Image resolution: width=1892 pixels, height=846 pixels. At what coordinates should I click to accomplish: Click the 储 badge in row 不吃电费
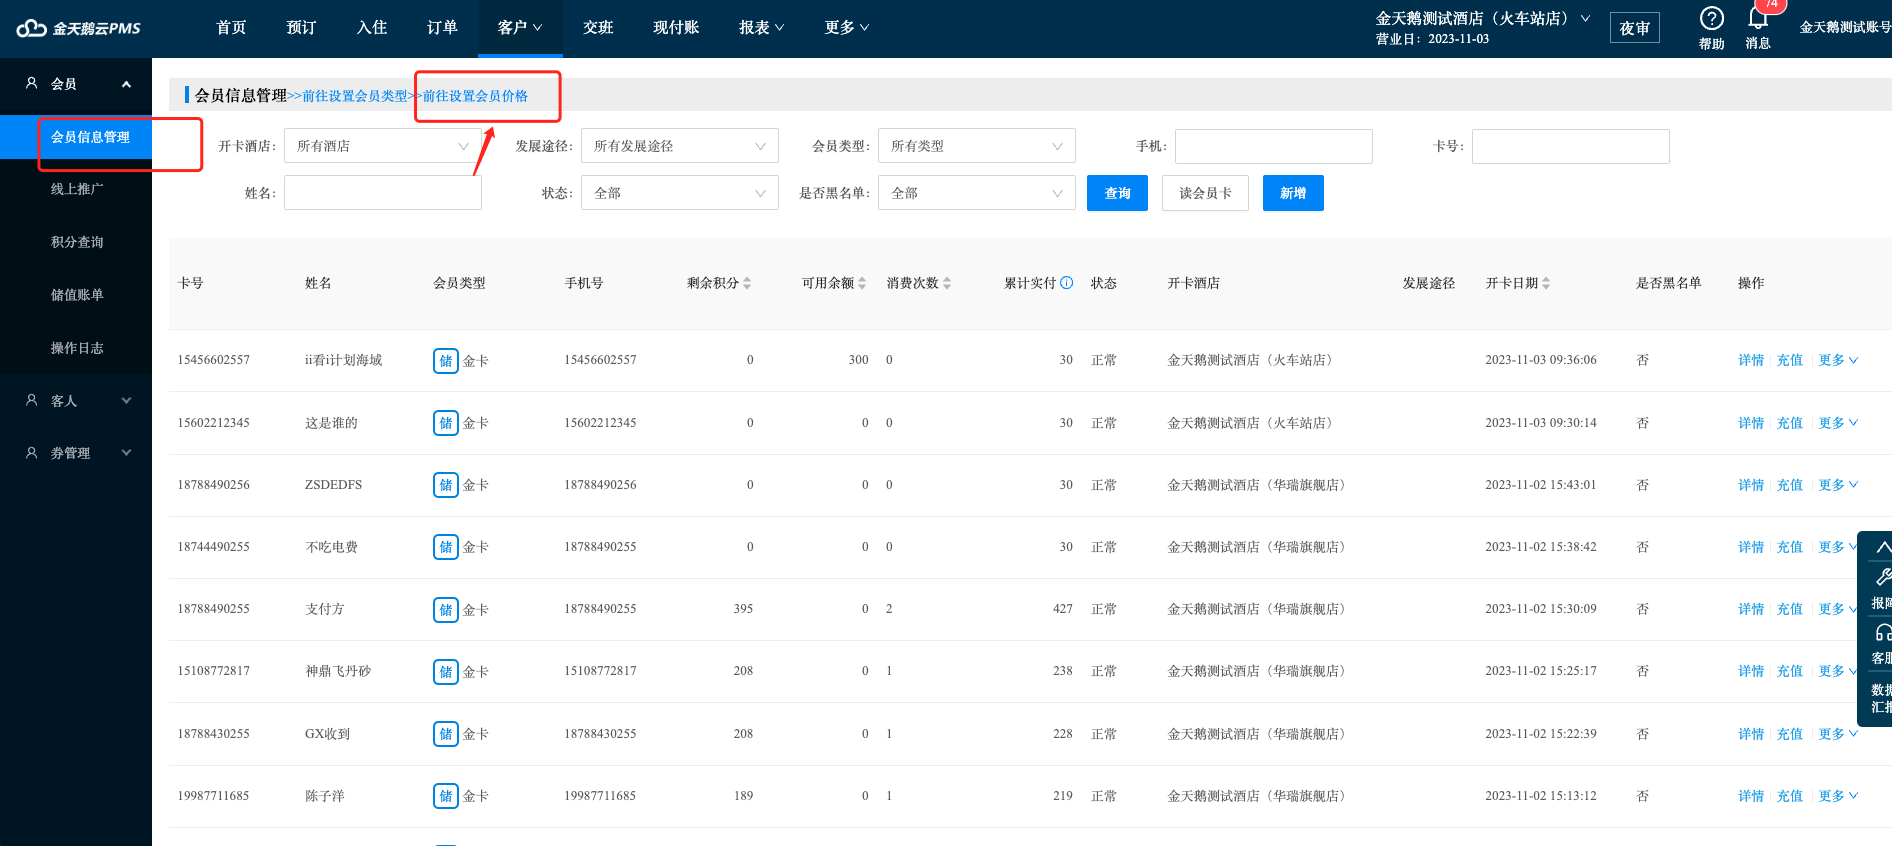(x=446, y=547)
